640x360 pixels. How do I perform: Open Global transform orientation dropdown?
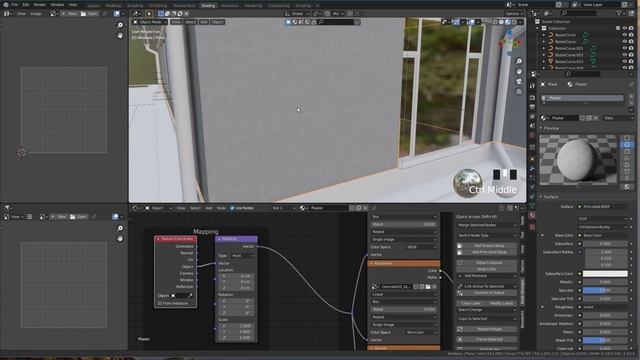(297, 13)
